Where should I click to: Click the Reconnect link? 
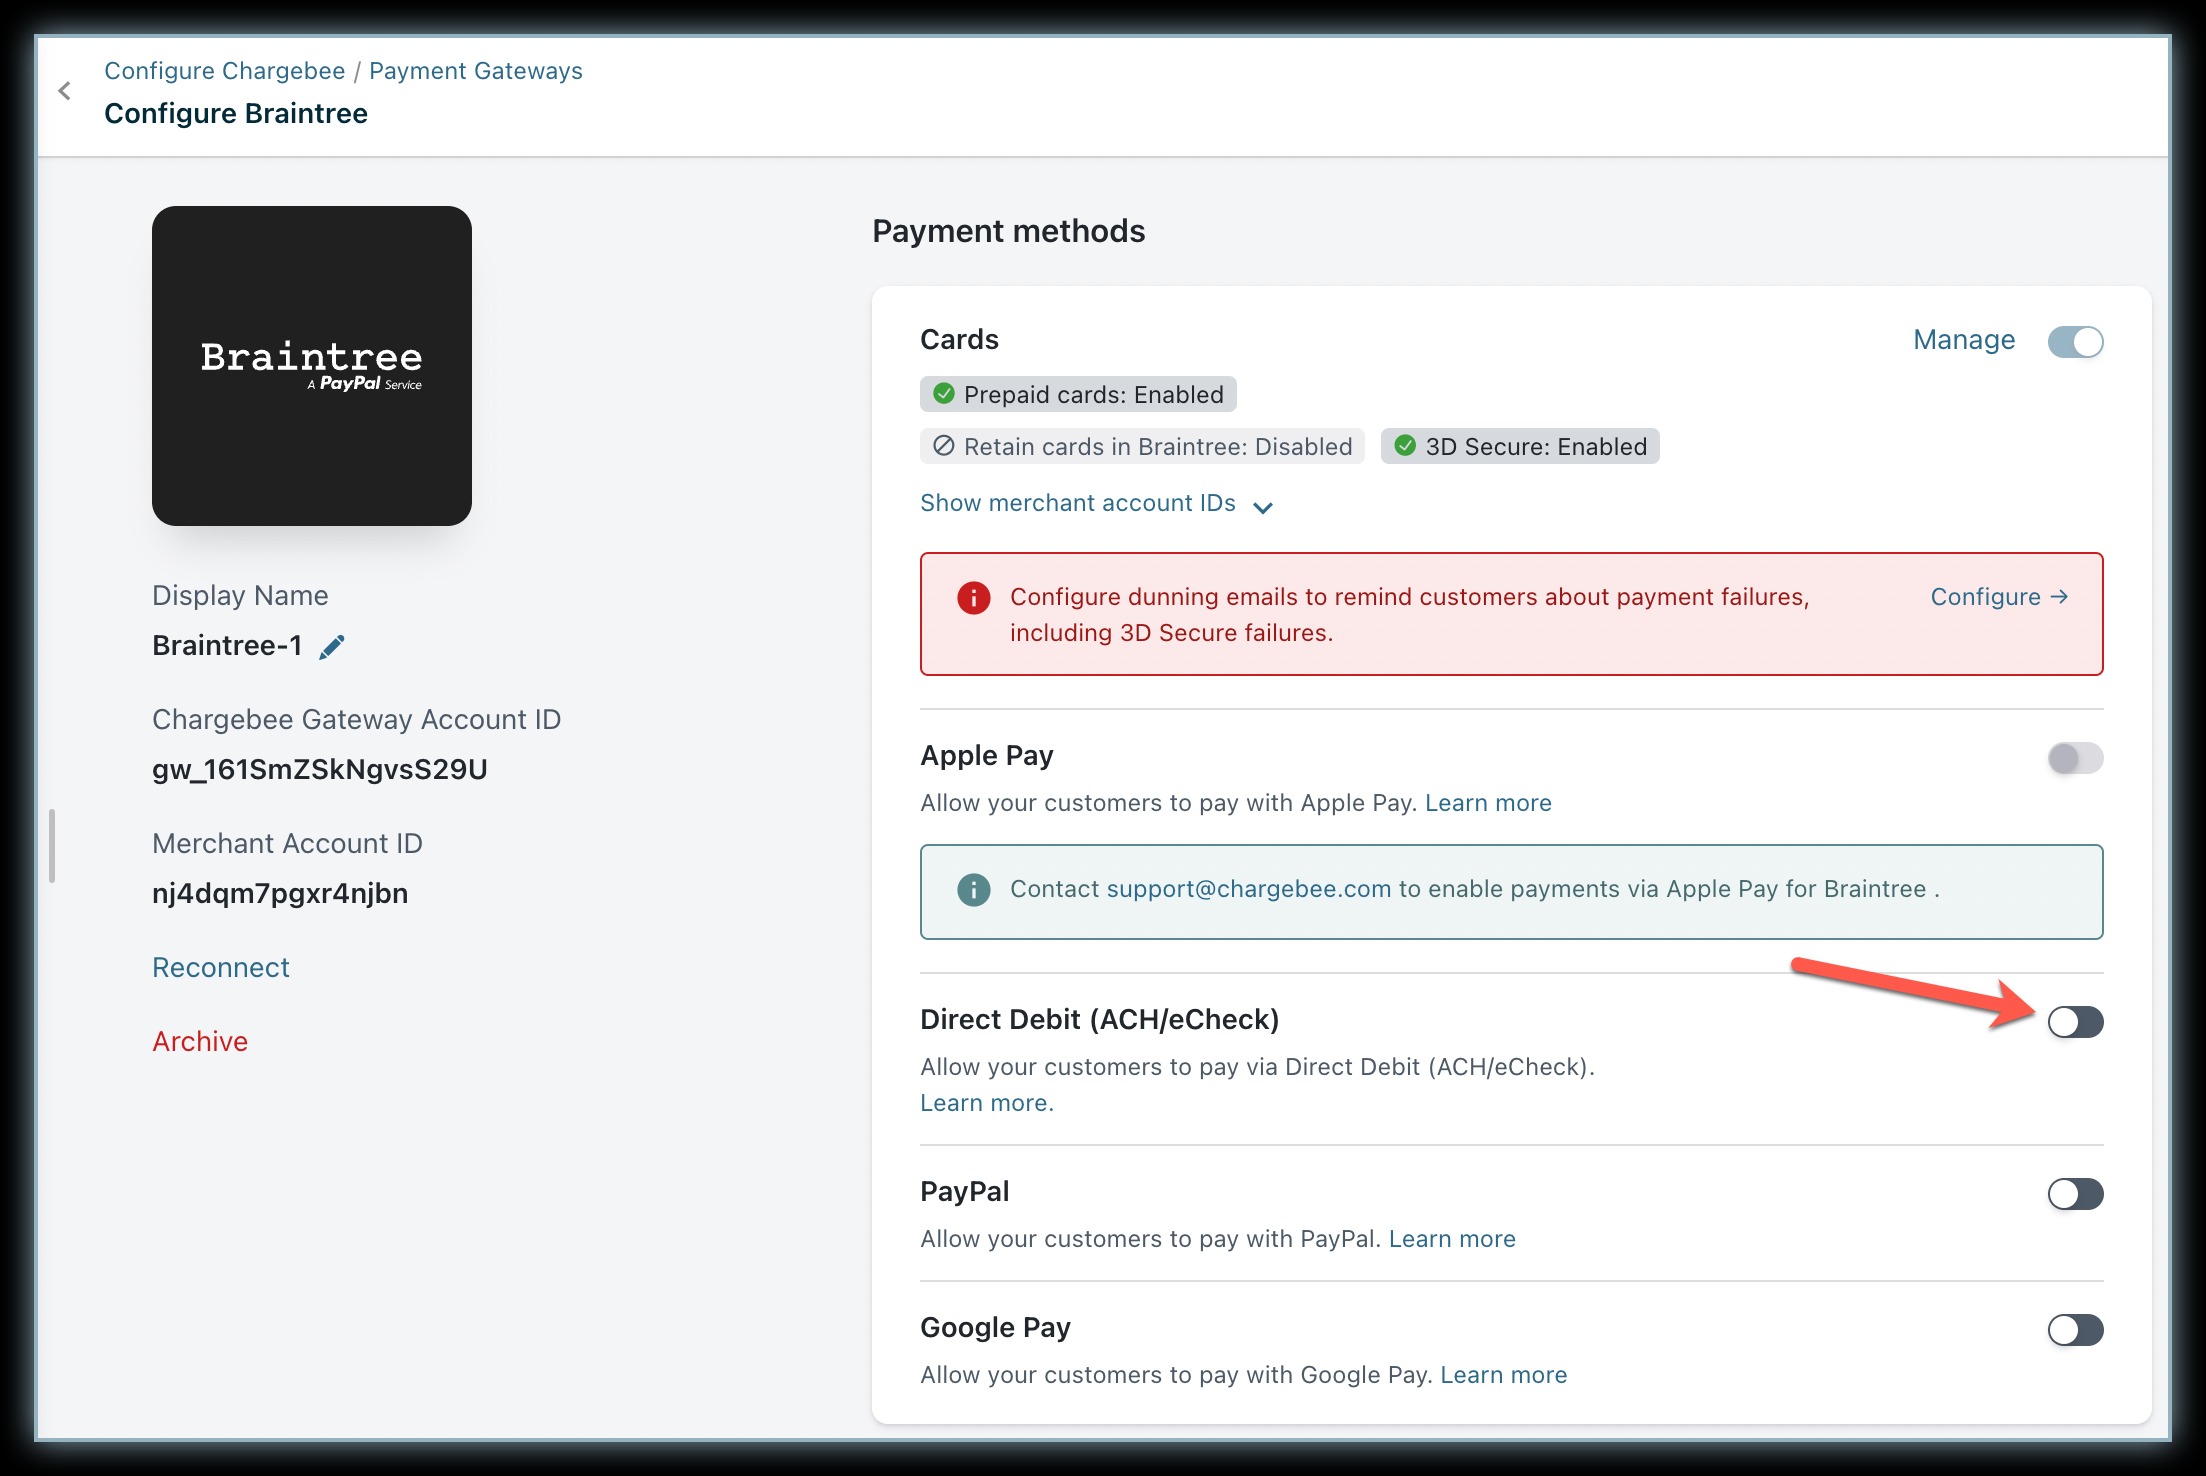coord(221,967)
